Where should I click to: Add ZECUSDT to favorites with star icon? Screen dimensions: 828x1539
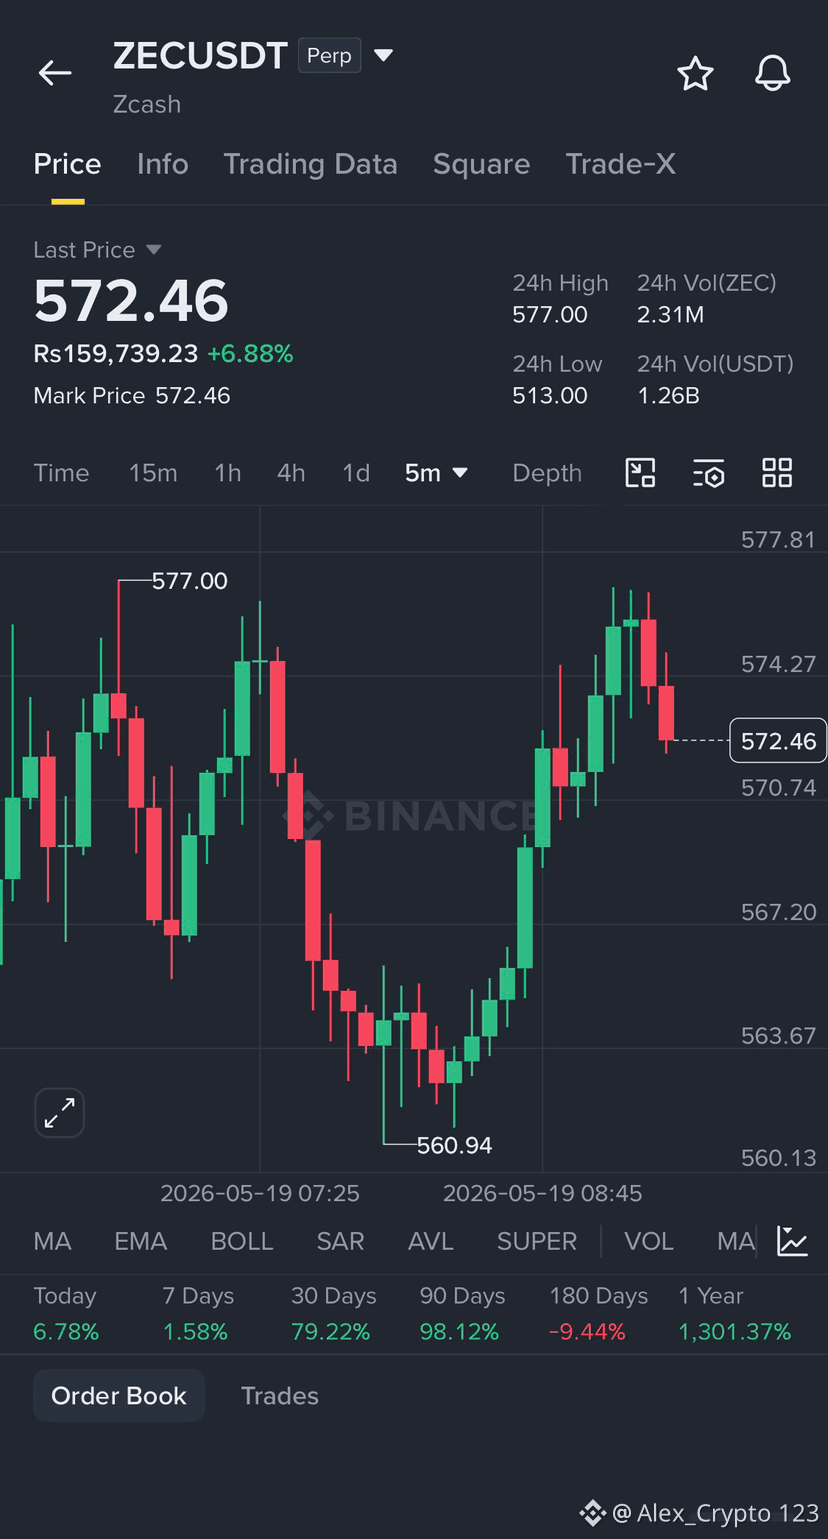point(695,73)
